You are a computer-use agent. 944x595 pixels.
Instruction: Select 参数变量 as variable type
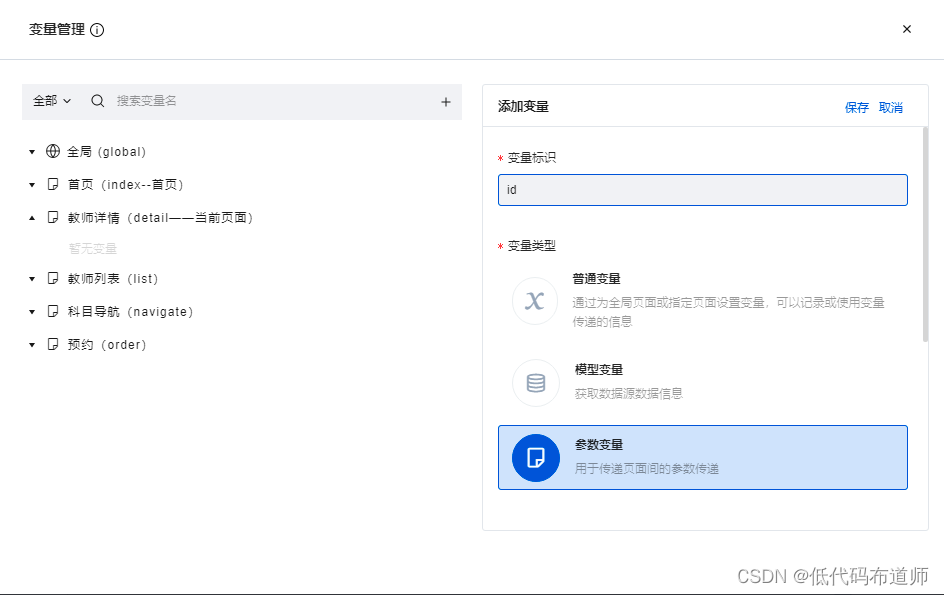[702, 458]
